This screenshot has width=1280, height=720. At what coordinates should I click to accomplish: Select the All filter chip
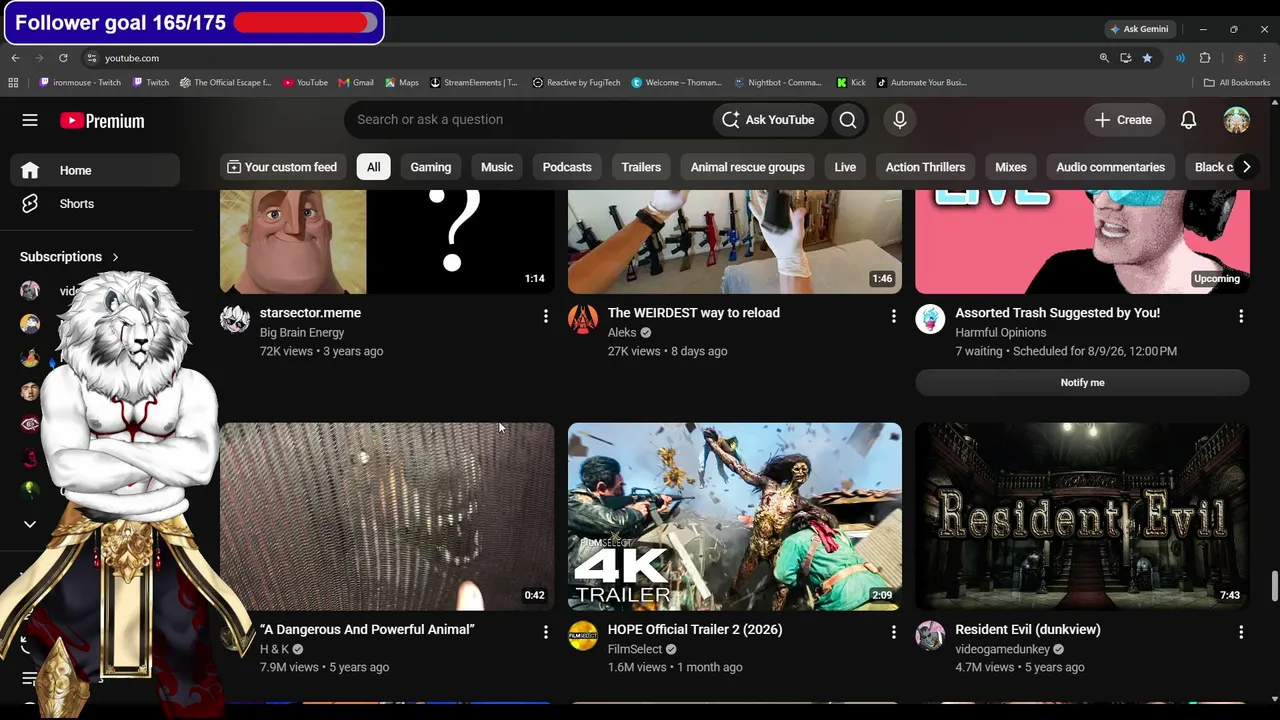click(x=373, y=167)
